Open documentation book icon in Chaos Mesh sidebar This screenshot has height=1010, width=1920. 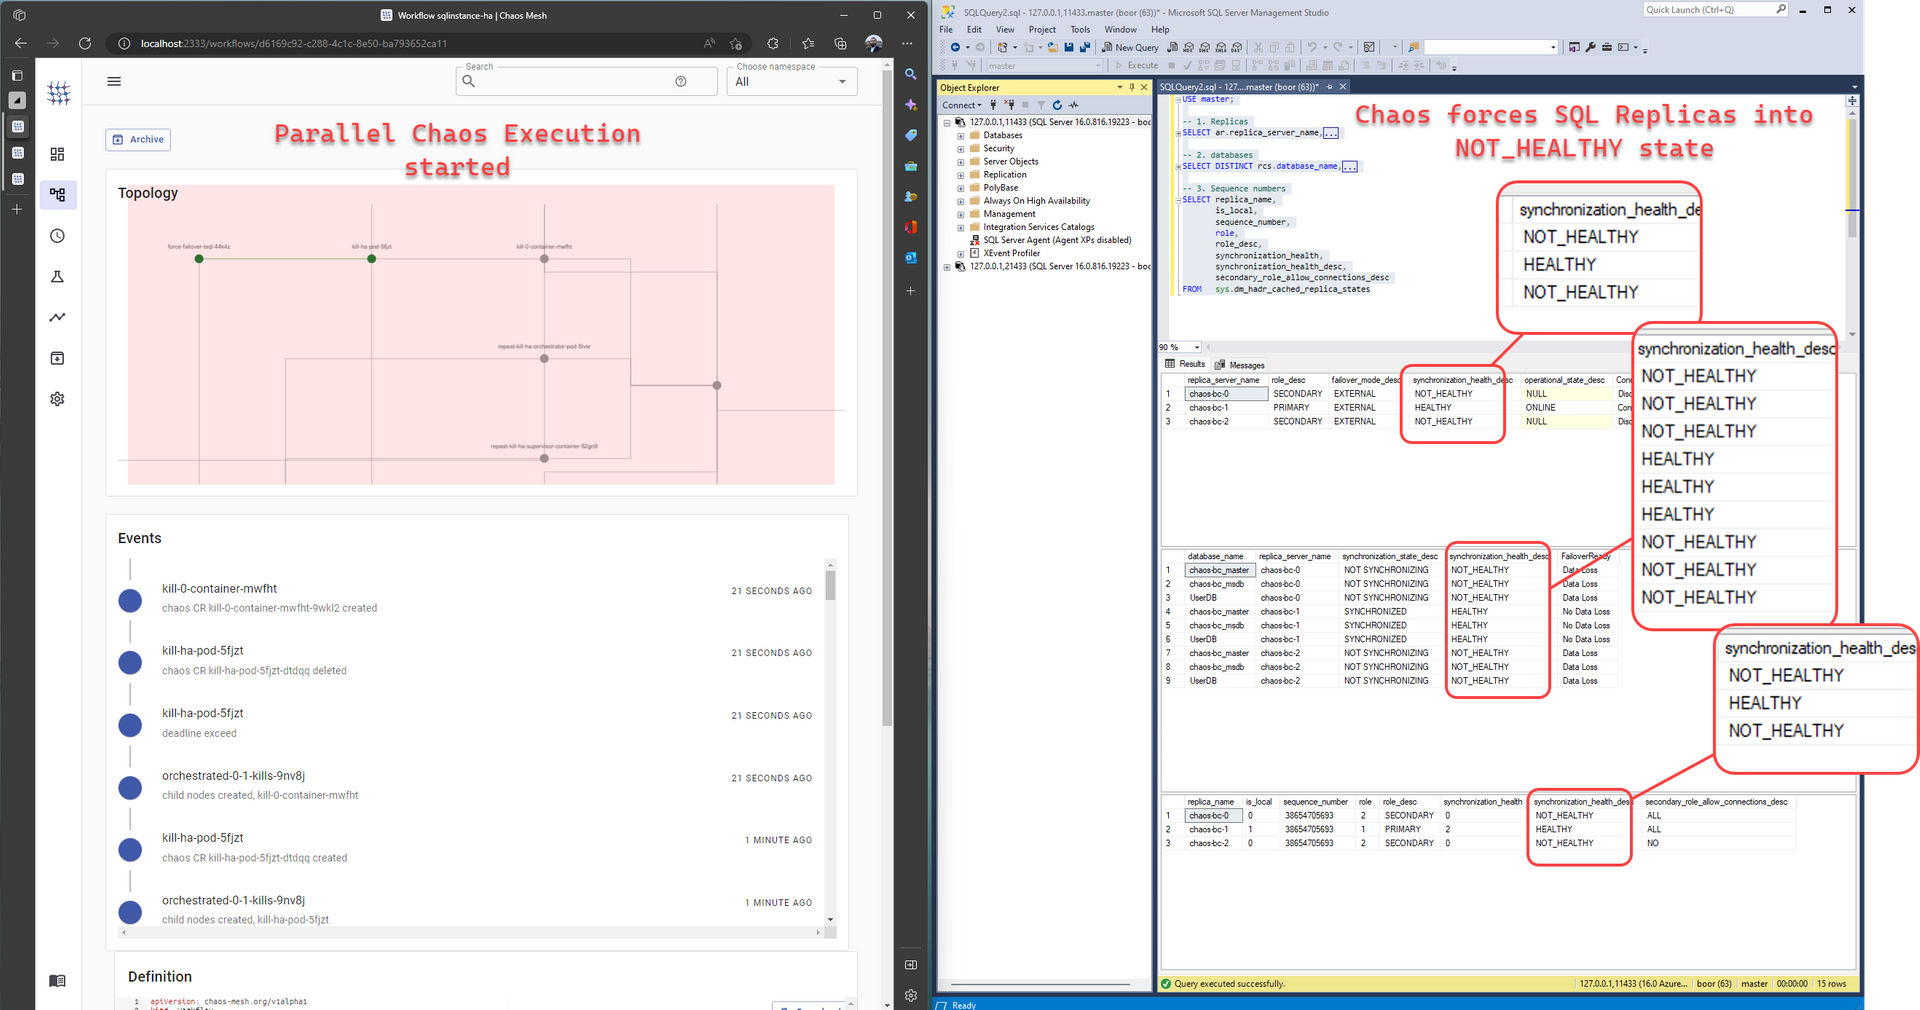(x=57, y=981)
